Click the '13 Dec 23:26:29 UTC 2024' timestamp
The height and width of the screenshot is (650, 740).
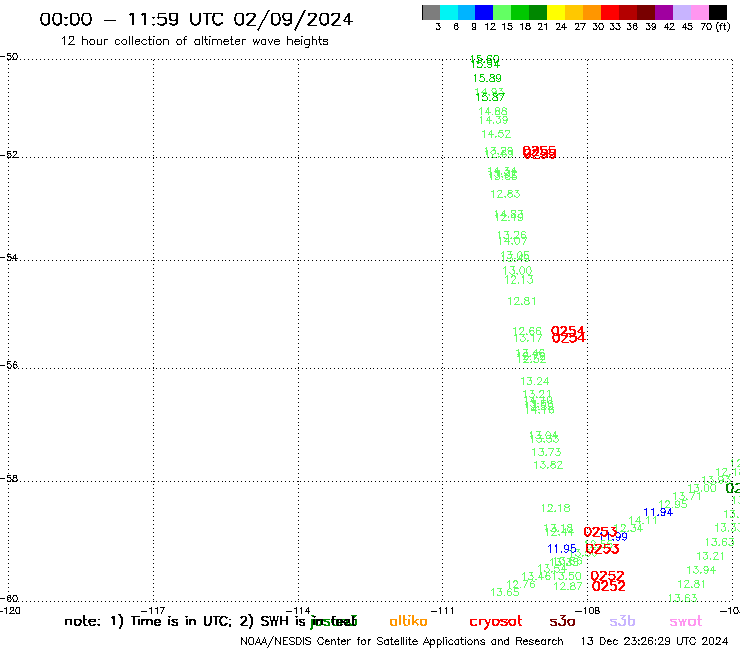[x=654, y=642]
